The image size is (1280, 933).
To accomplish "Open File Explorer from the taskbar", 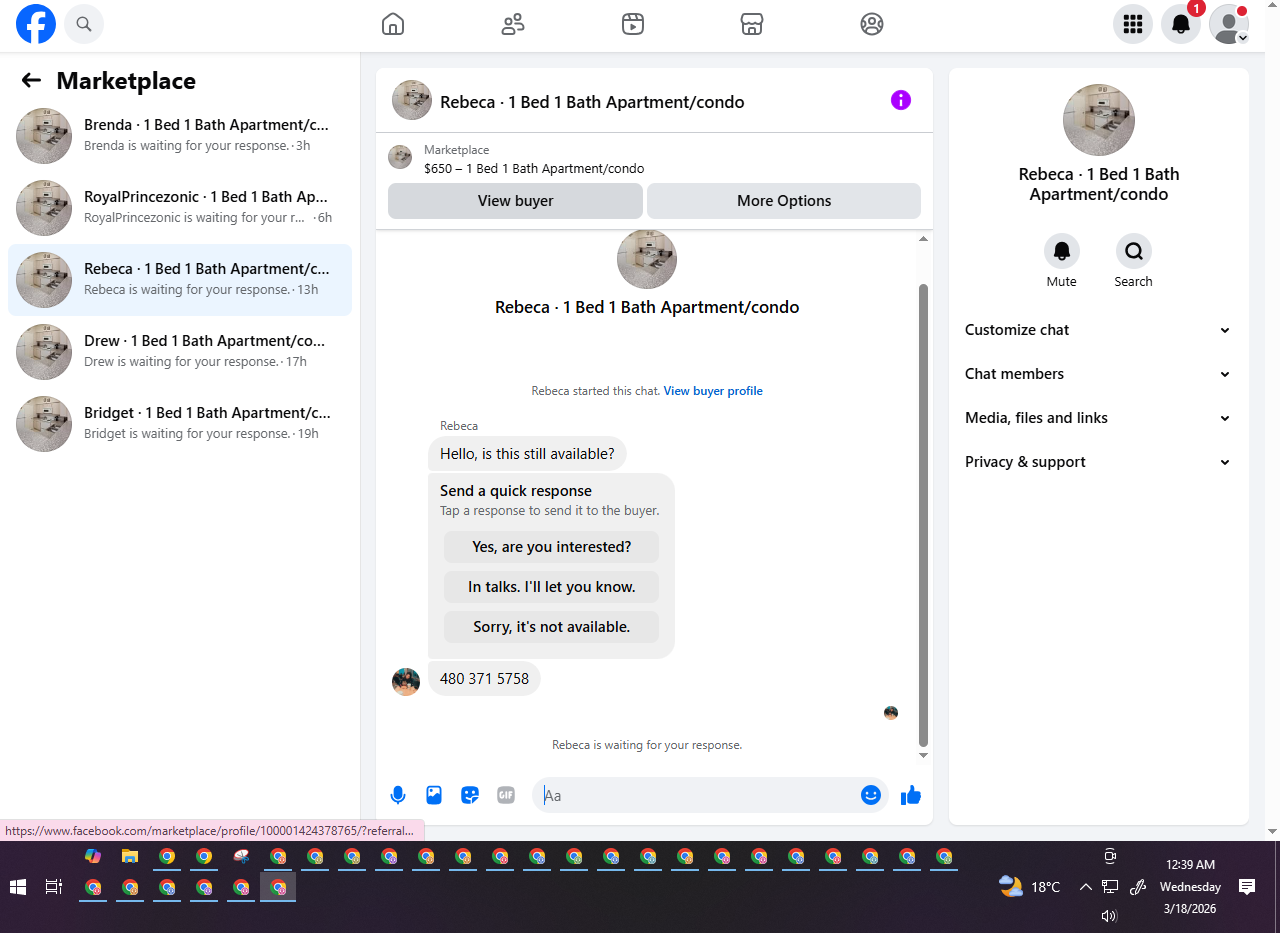I will point(130,857).
